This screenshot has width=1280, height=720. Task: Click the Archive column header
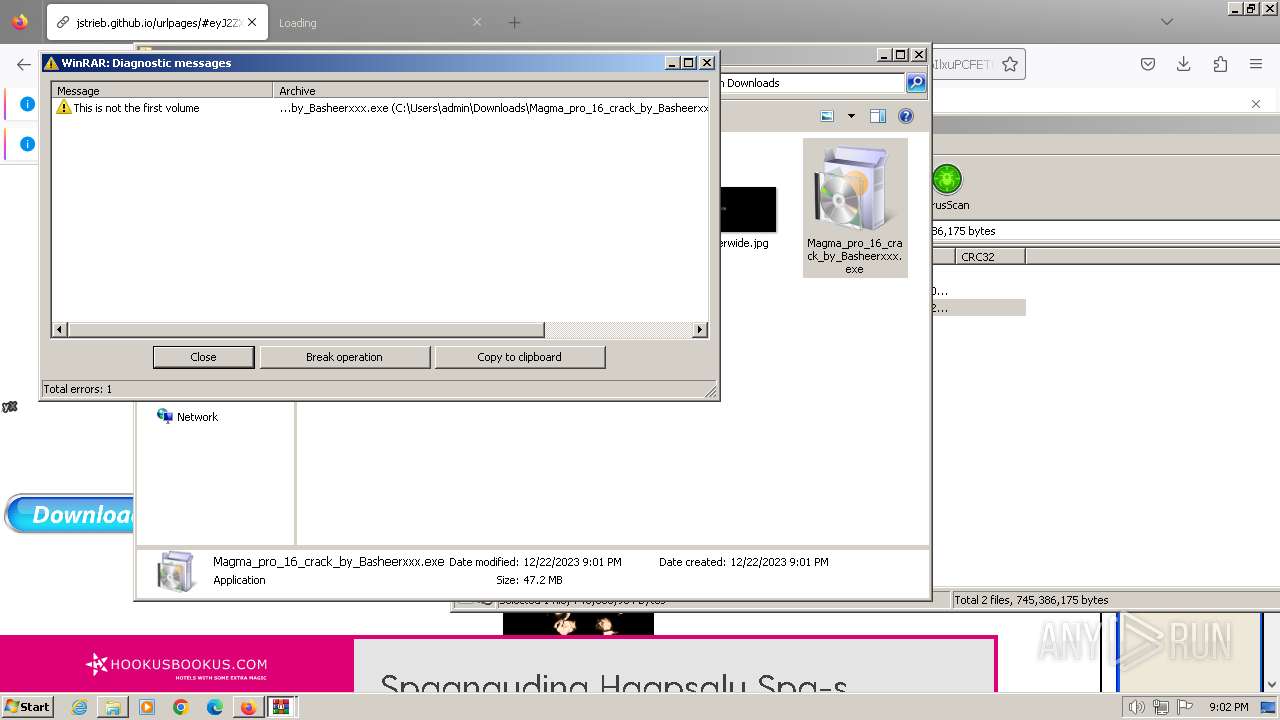point(491,90)
